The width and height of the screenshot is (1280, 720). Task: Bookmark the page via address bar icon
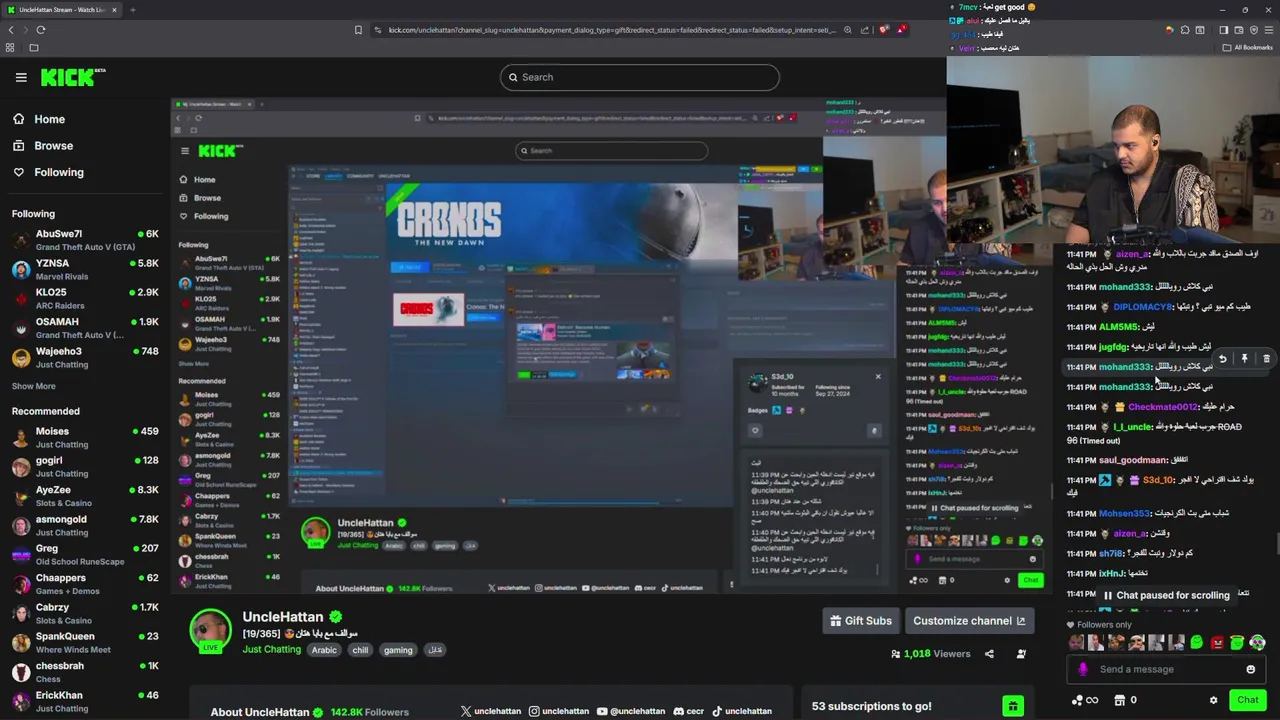pos(358,30)
